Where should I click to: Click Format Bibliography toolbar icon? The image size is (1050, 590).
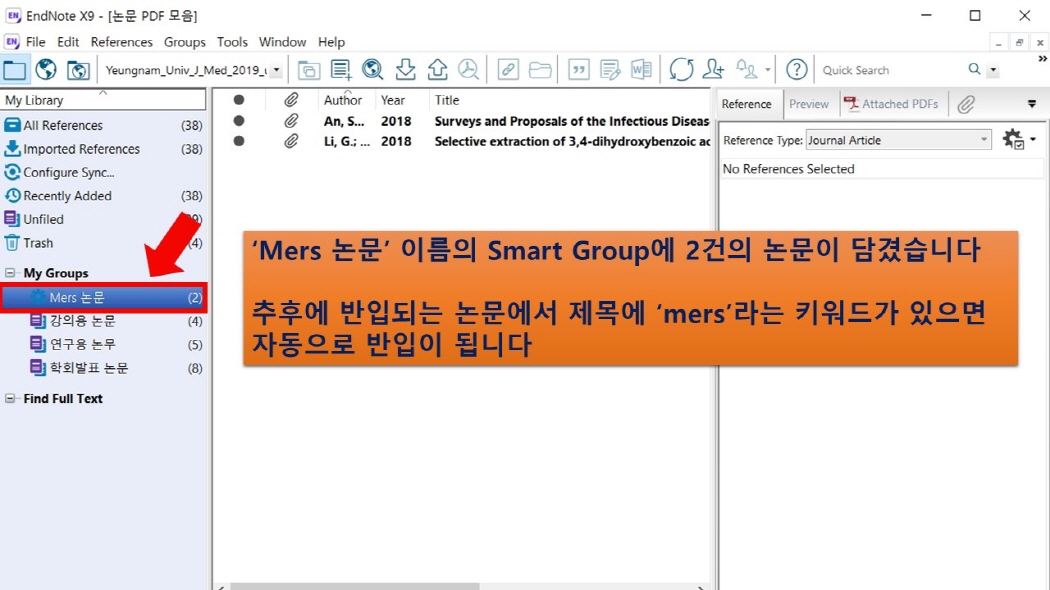click(x=610, y=70)
